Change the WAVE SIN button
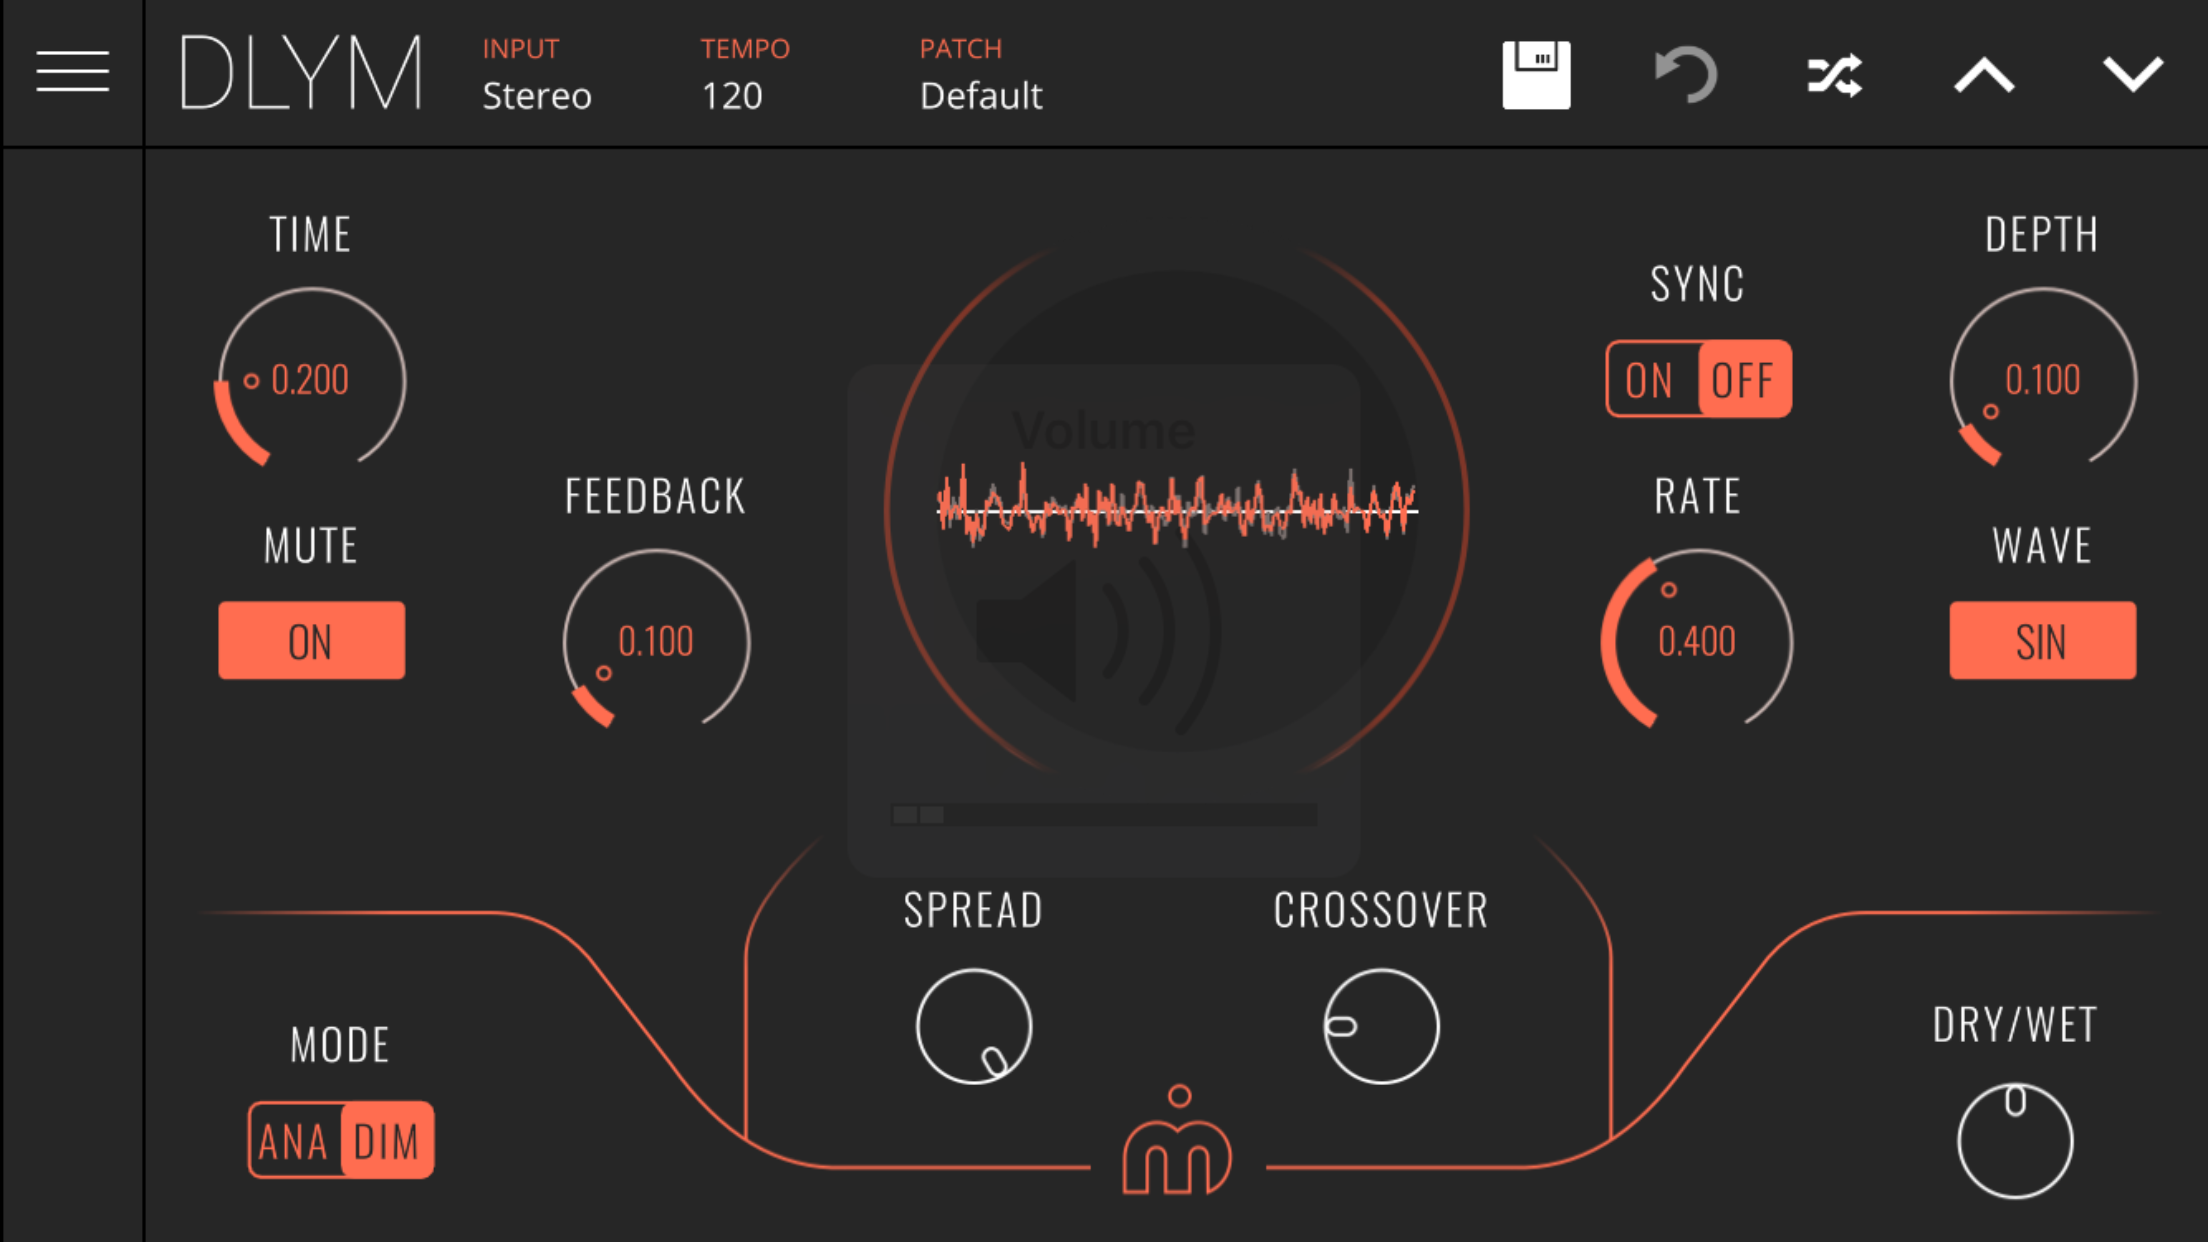Screen dimensions: 2208x1242 click(x=2042, y=641)
